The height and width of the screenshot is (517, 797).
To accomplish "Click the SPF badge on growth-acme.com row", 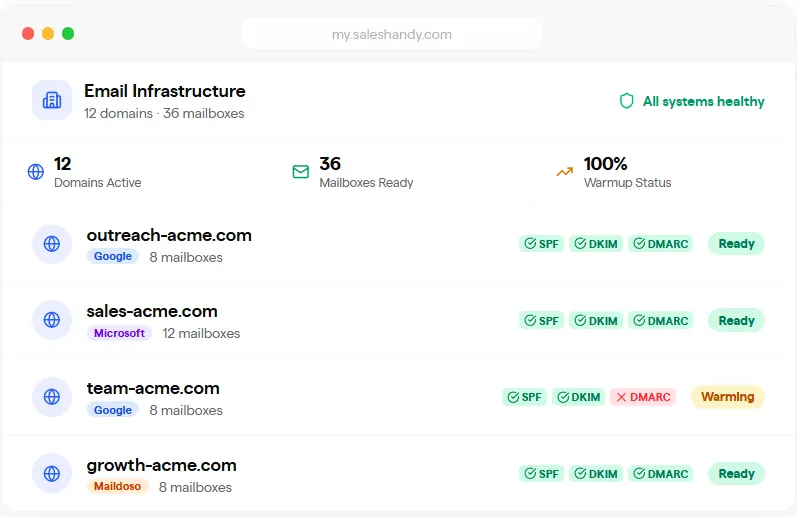I will point(541,474).
